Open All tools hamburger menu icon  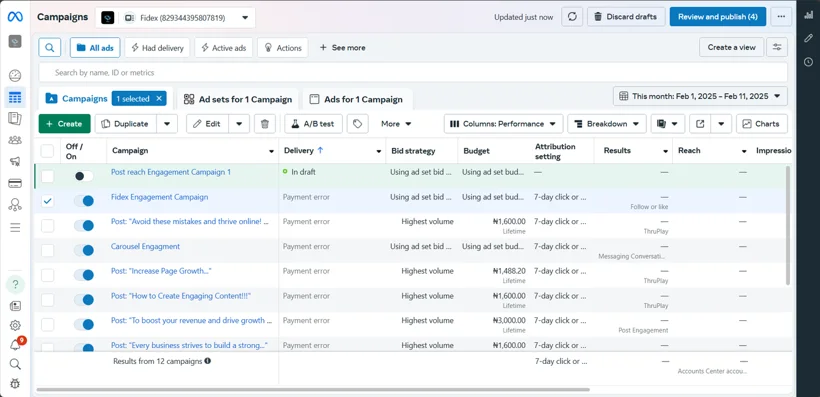coord(15,227)
